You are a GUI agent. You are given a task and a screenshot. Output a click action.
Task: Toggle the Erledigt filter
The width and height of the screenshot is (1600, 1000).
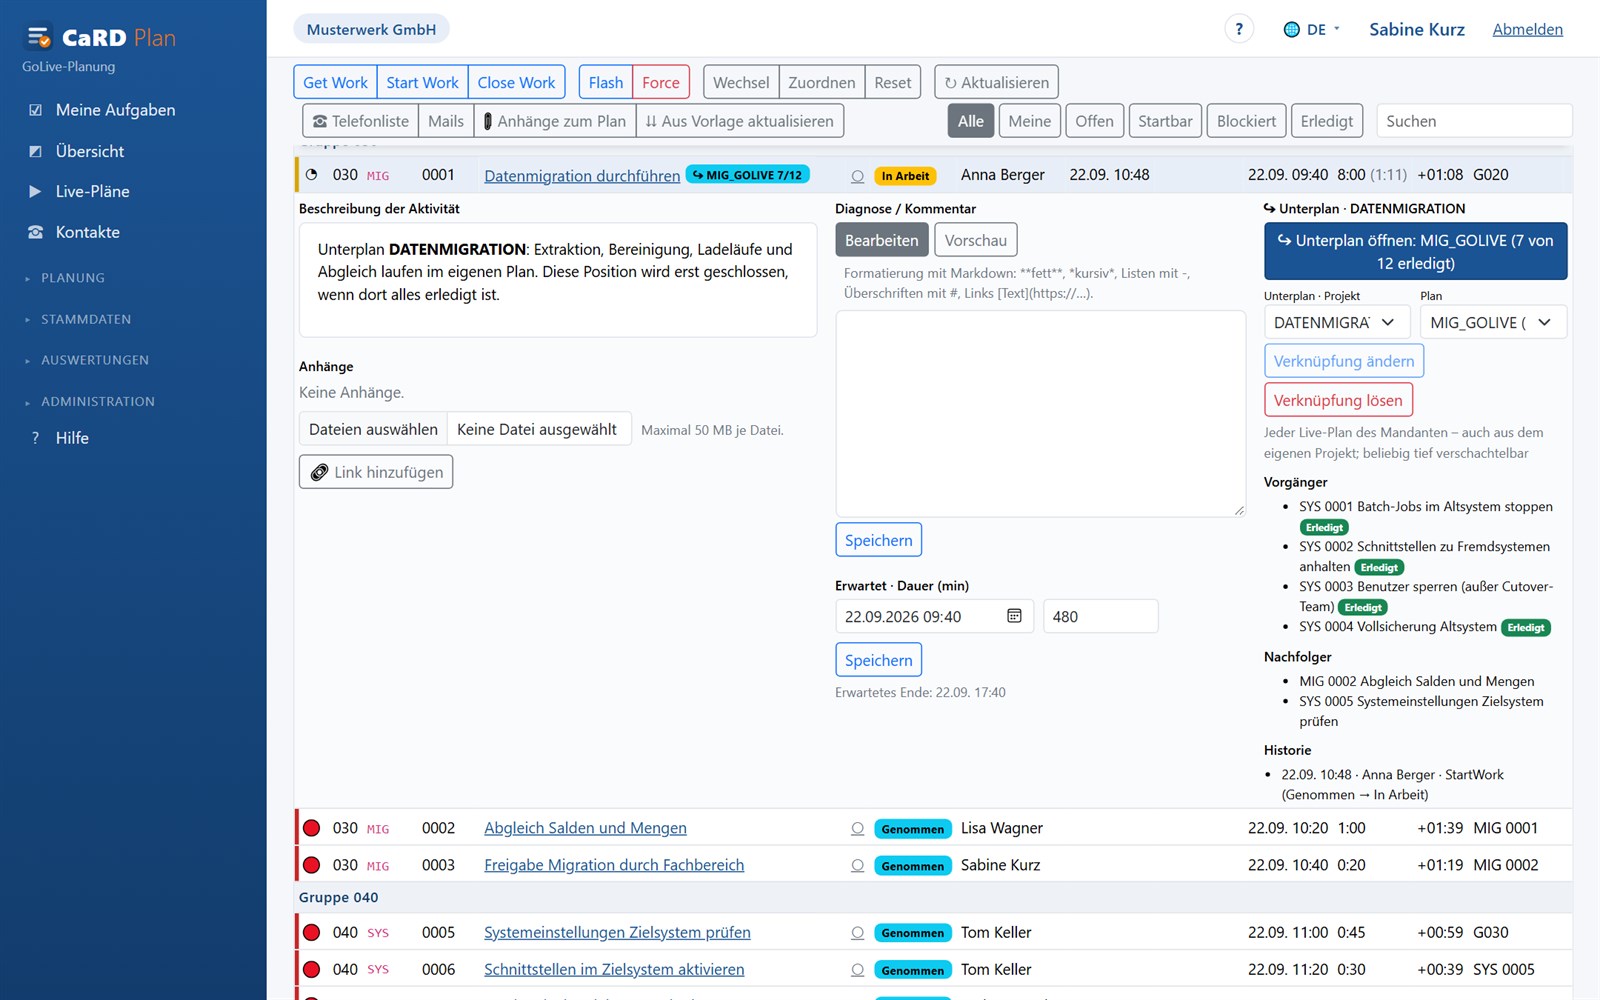(1326, 121)
